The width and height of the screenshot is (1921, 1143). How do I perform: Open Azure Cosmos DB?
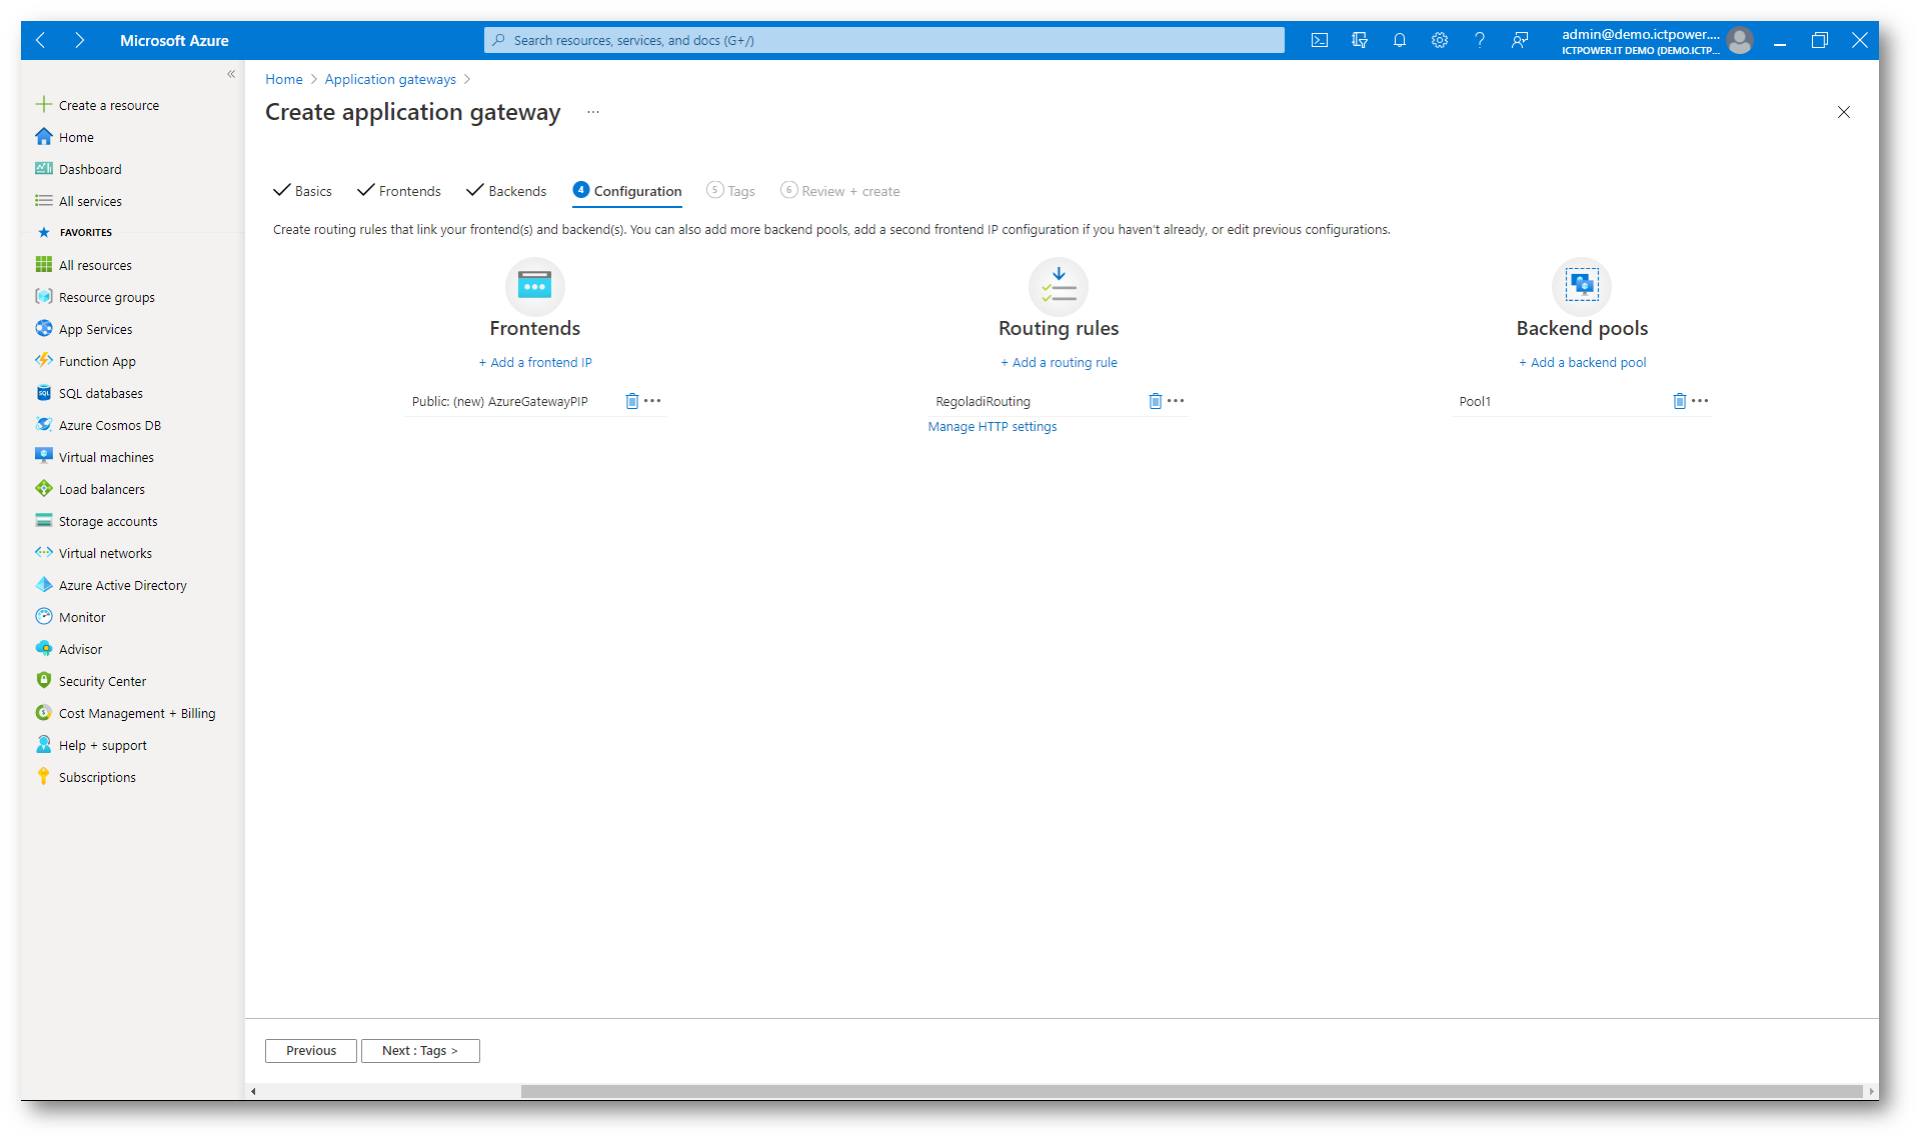(x=98, y=425)
